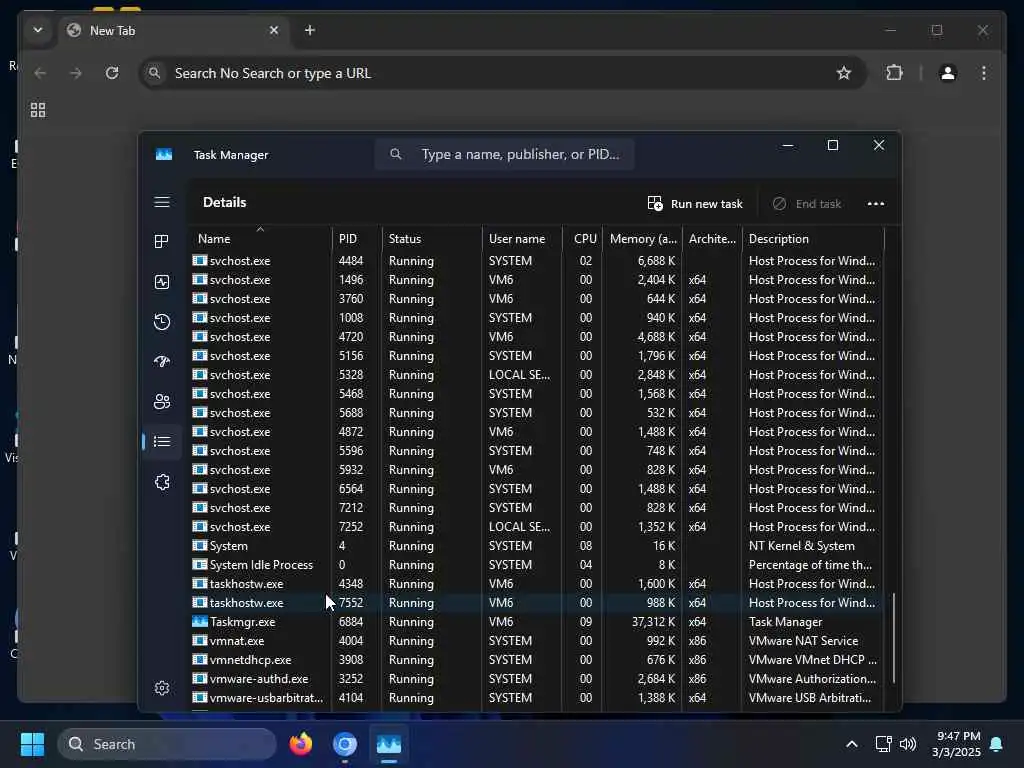Image resolution: width=1024 pixels, height=768 pixels.
Task: Select the New Tab browser tab
Action: pos(174,31)
